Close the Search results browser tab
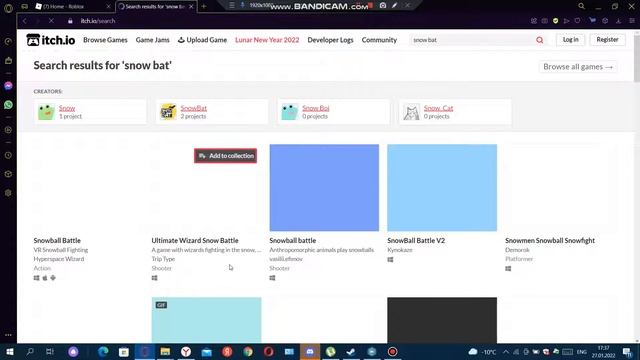Viewport: 640px width, 360px height. click(x=191, y=7)
